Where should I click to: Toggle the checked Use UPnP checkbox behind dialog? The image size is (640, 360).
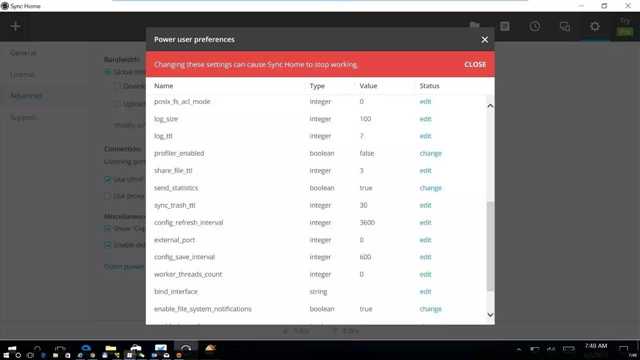point(108,179)
